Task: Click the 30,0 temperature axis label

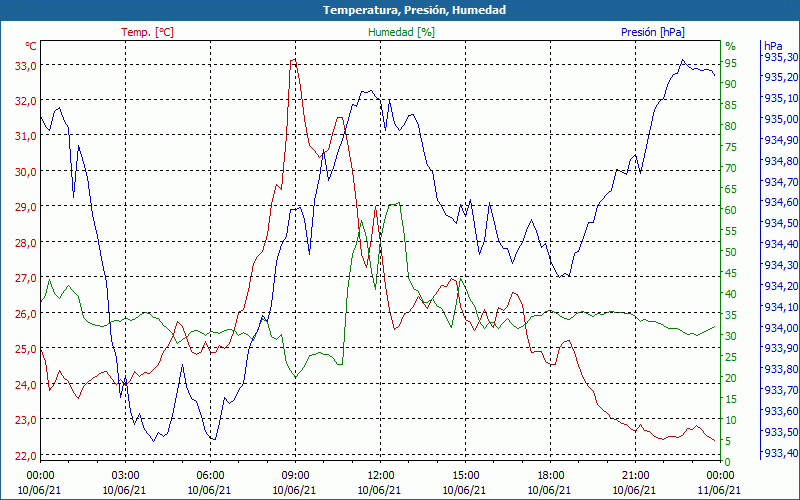Action: coord(25,172)
